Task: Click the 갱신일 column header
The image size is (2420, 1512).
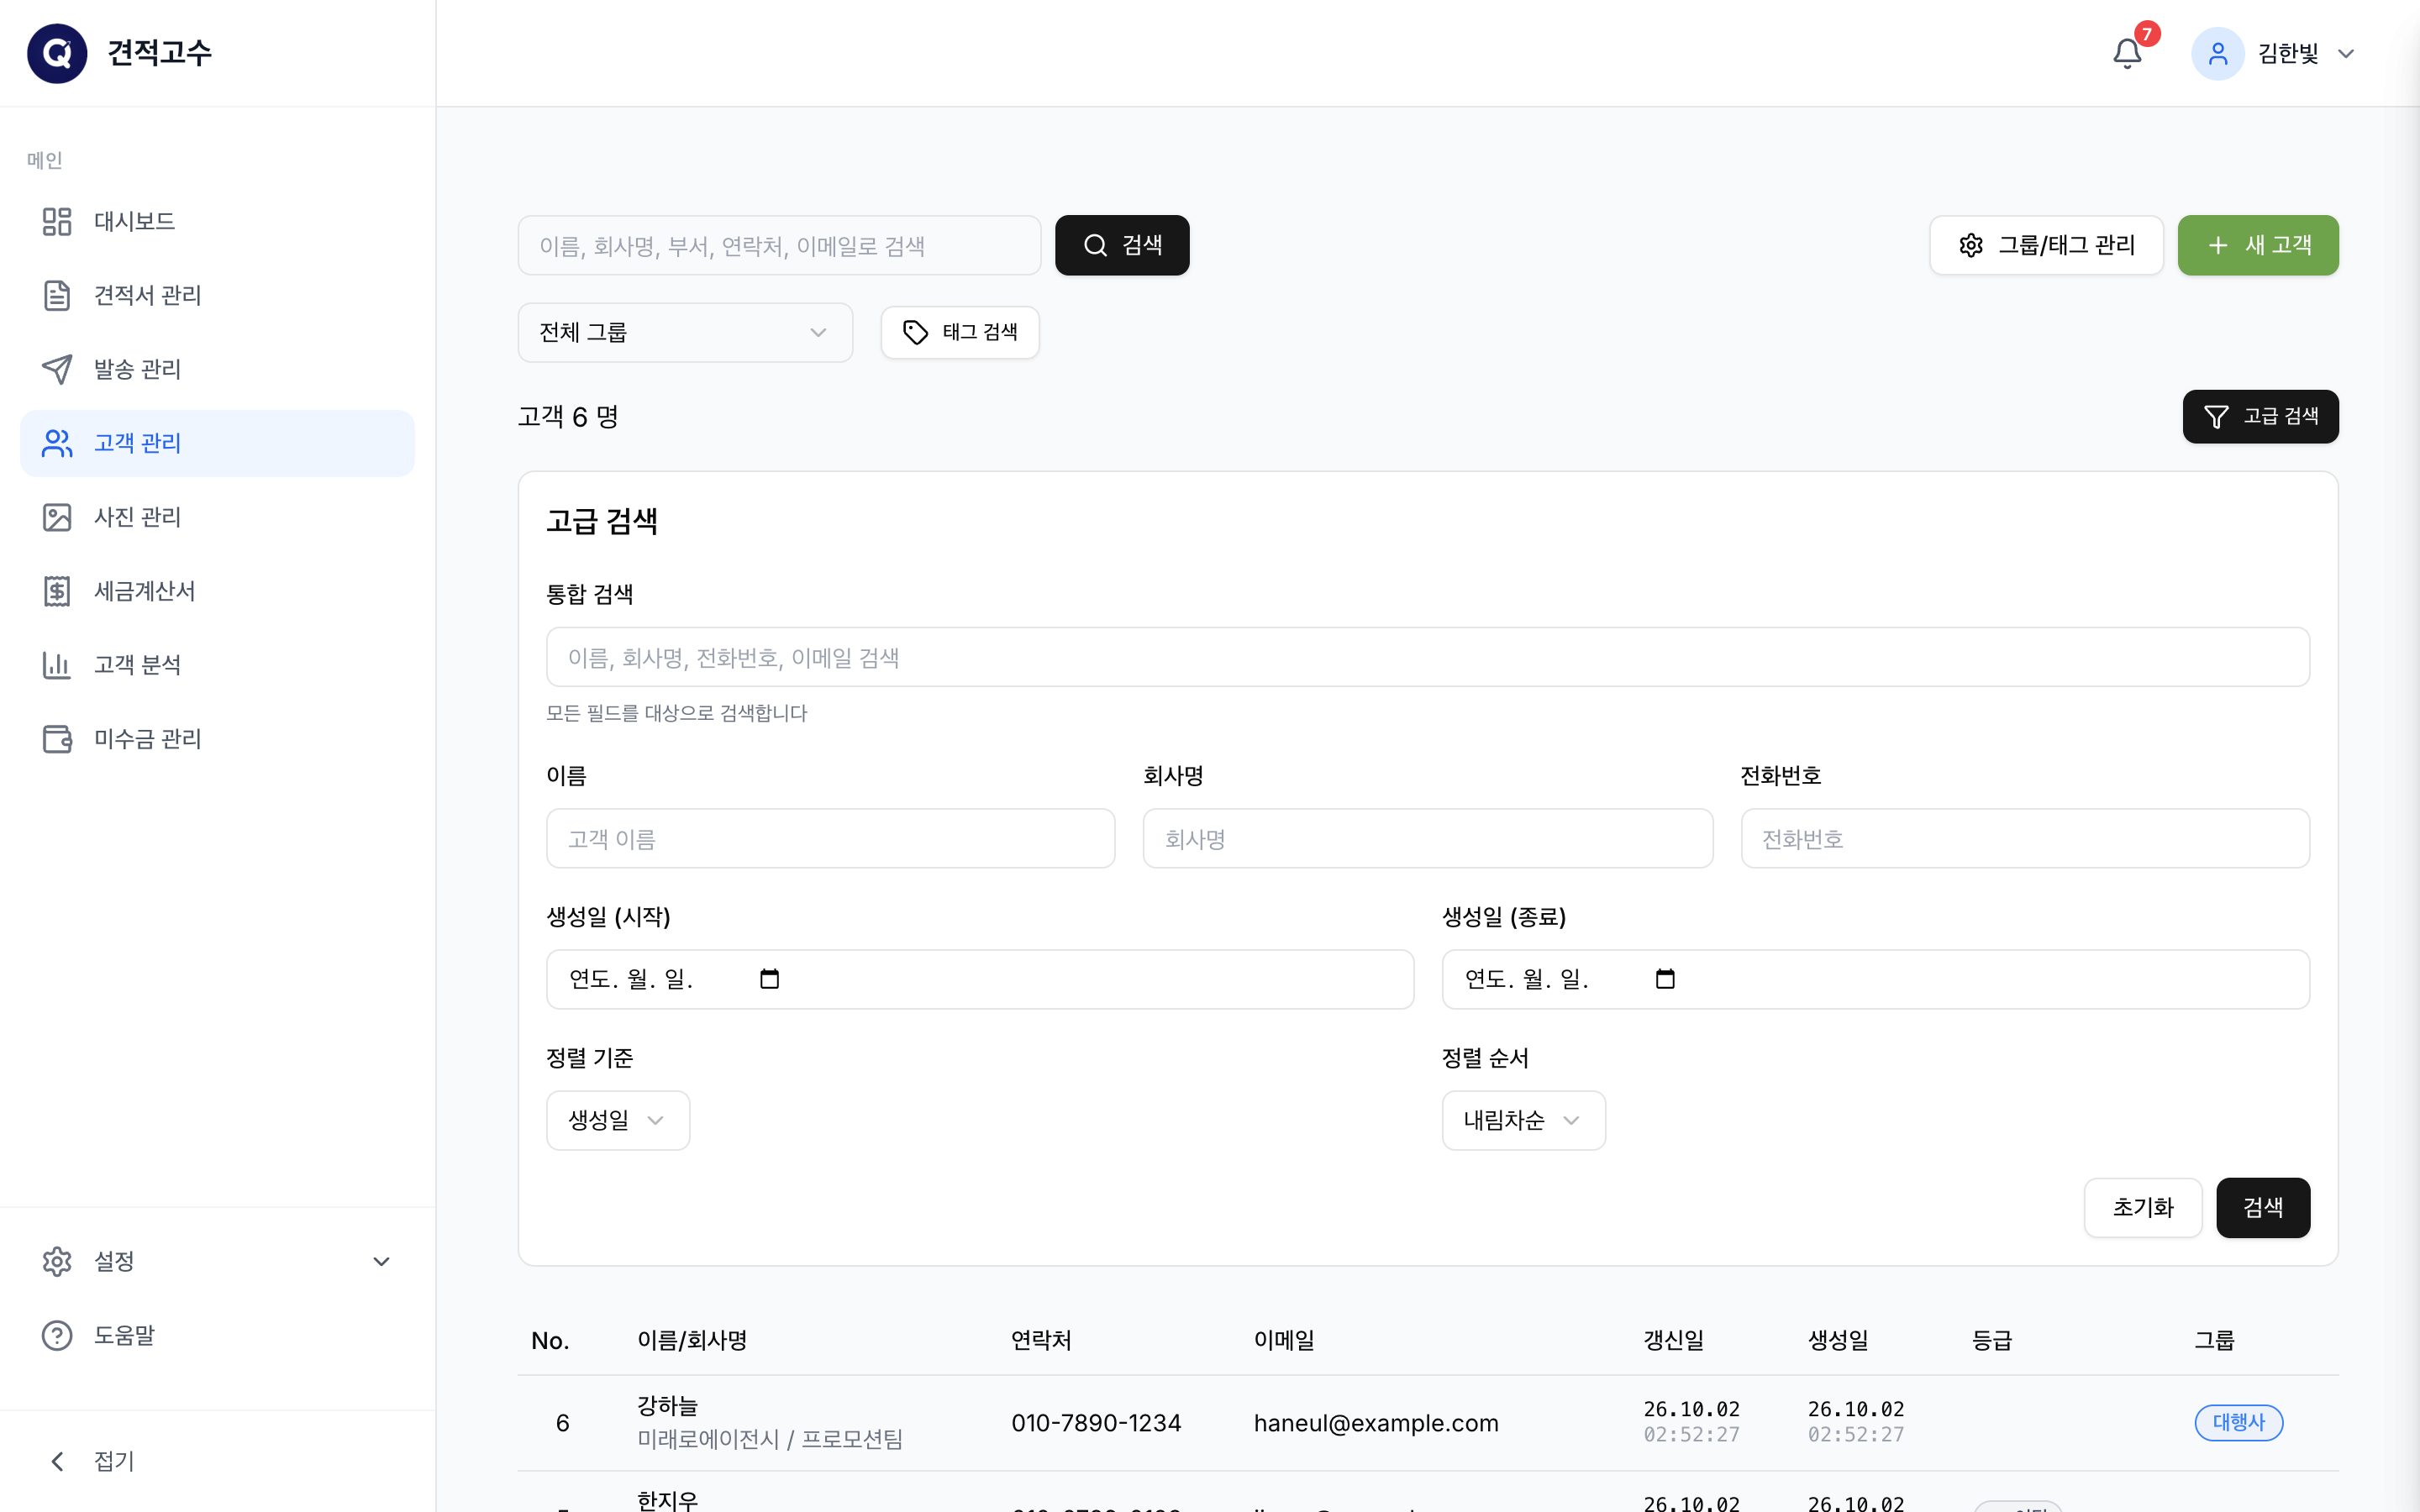Action: [1673, 1340]
